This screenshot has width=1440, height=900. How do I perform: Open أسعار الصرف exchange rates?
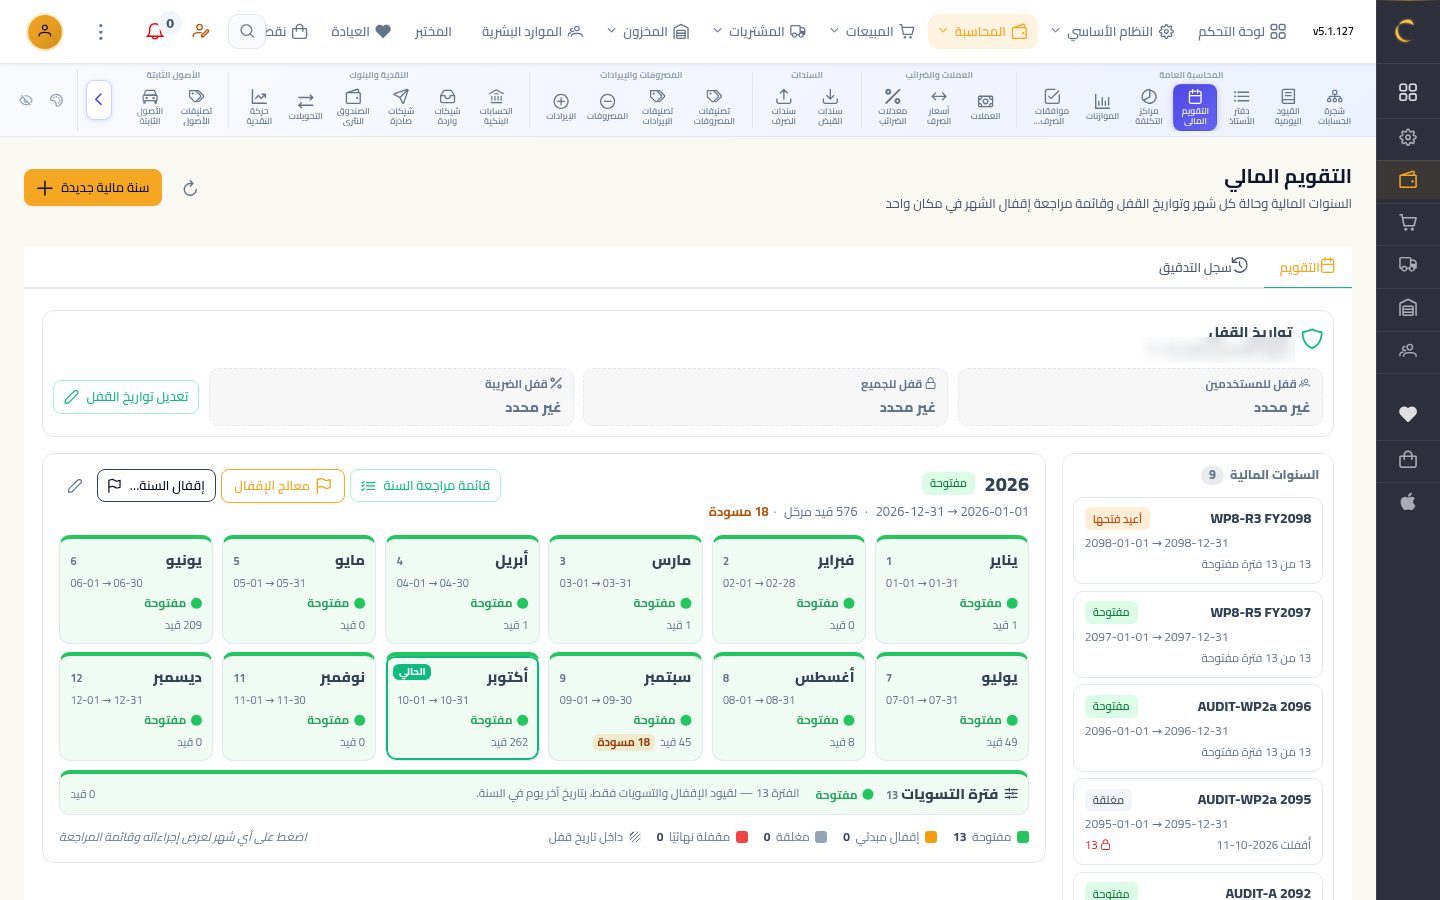pyautogui.click(x=939, y=107)
